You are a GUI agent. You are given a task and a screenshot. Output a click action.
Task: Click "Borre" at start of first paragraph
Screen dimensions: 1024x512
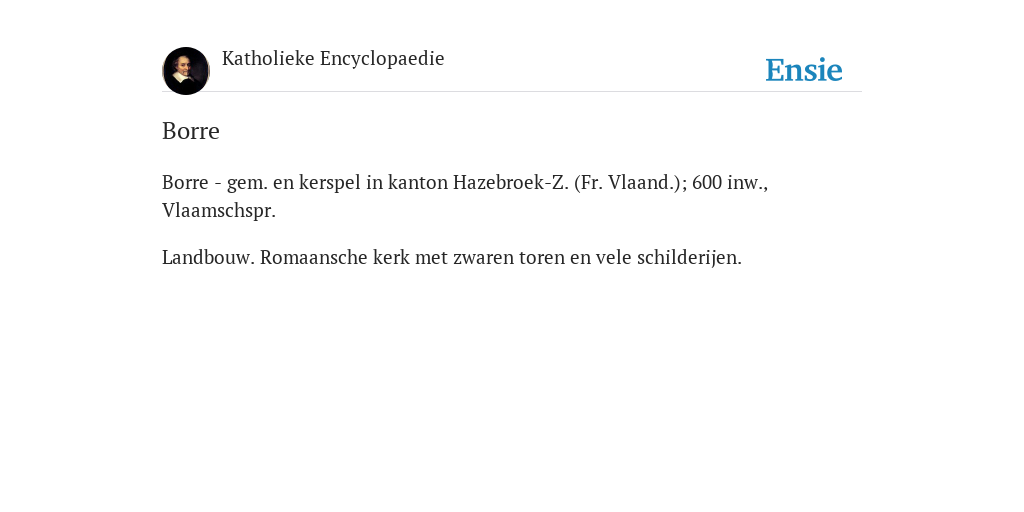[185, 182]
